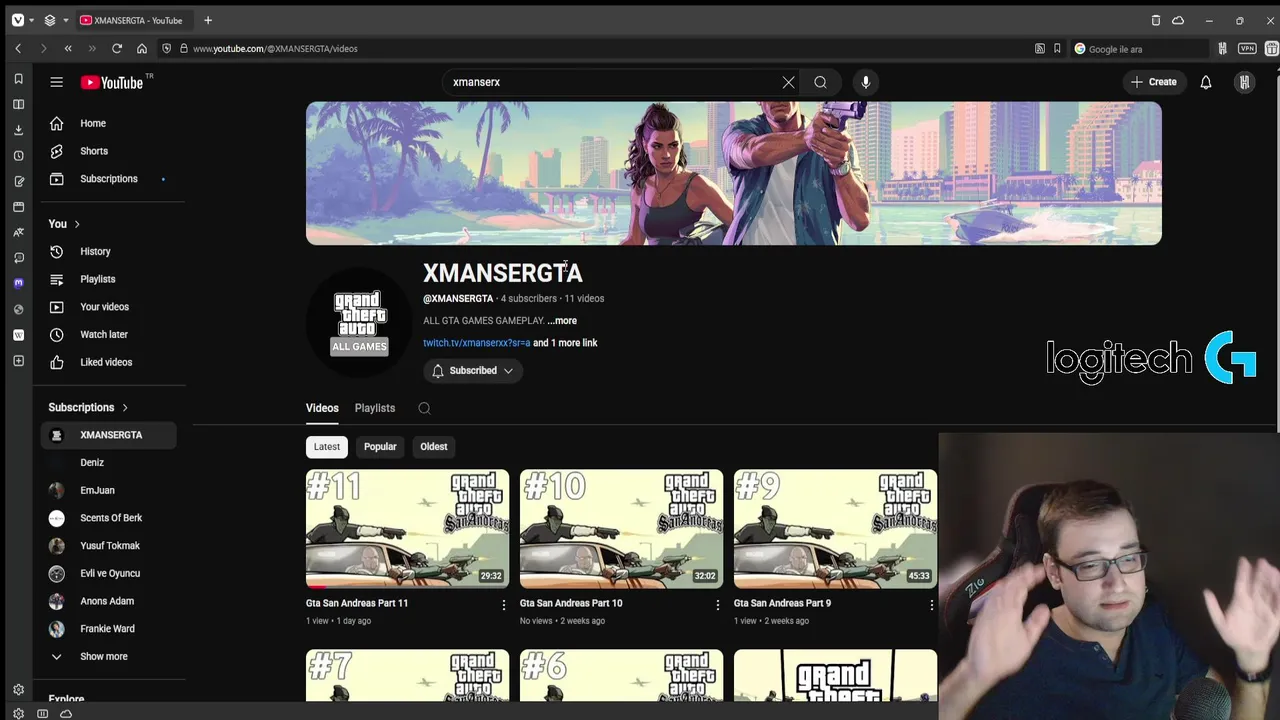This screenshot has width=1280, height=720.
Task: Open Watch later list
Action: 109,334
